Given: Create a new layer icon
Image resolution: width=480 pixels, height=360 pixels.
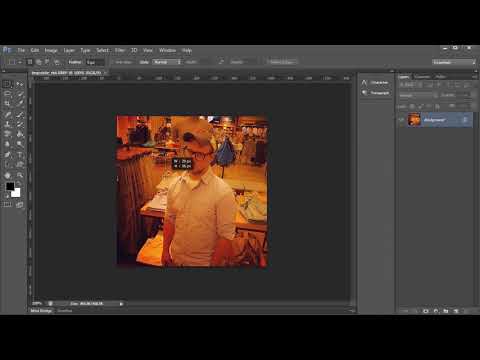Looking at the screenshot, I should coord(456,311).
